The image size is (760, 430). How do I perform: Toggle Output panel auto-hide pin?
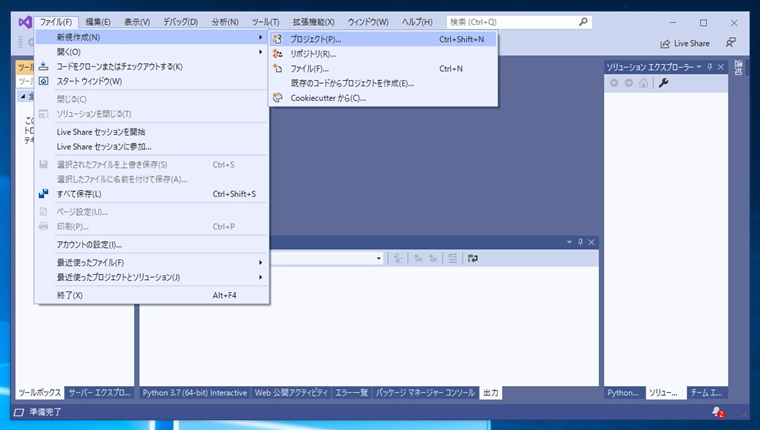tap(580, 242)
